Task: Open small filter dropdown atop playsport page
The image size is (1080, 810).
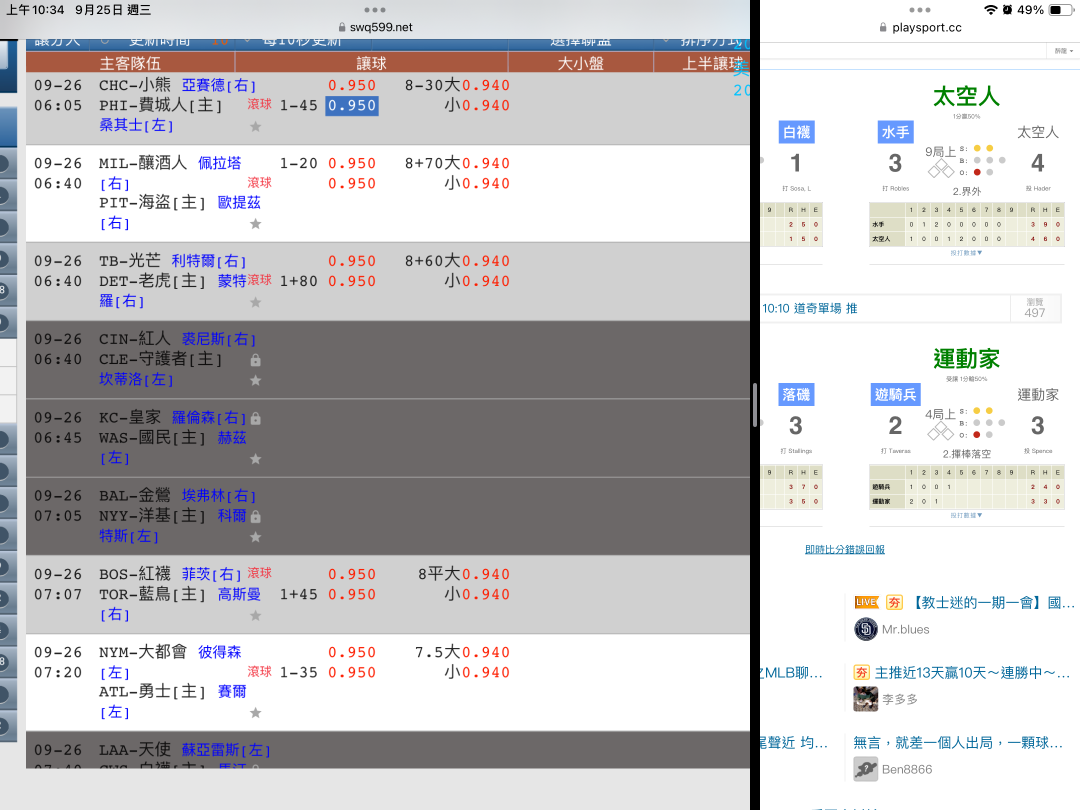Action: pos(1063,51)
